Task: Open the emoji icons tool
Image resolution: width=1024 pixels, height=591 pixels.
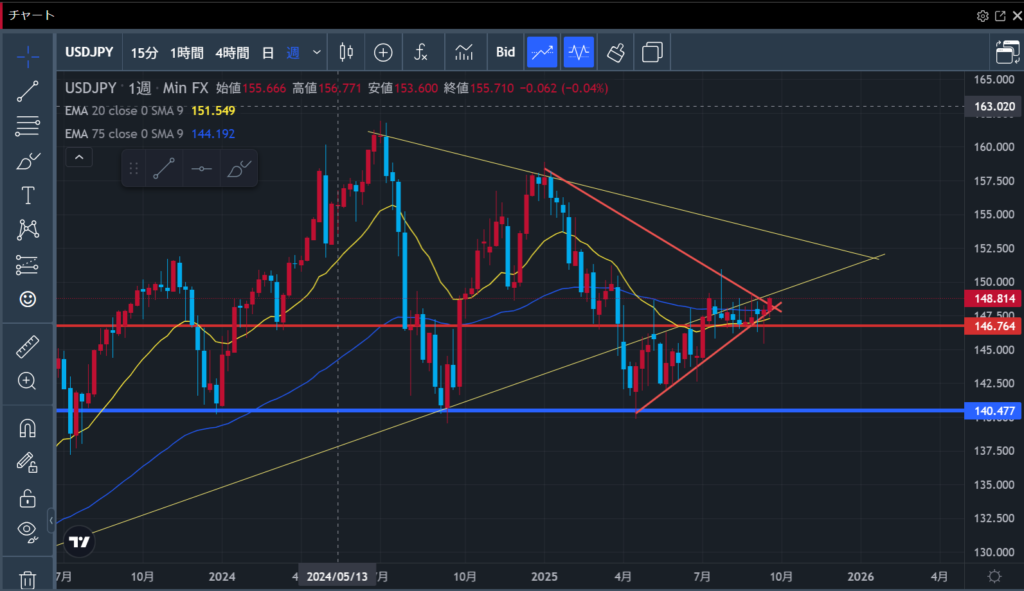Action: [27, 298]
